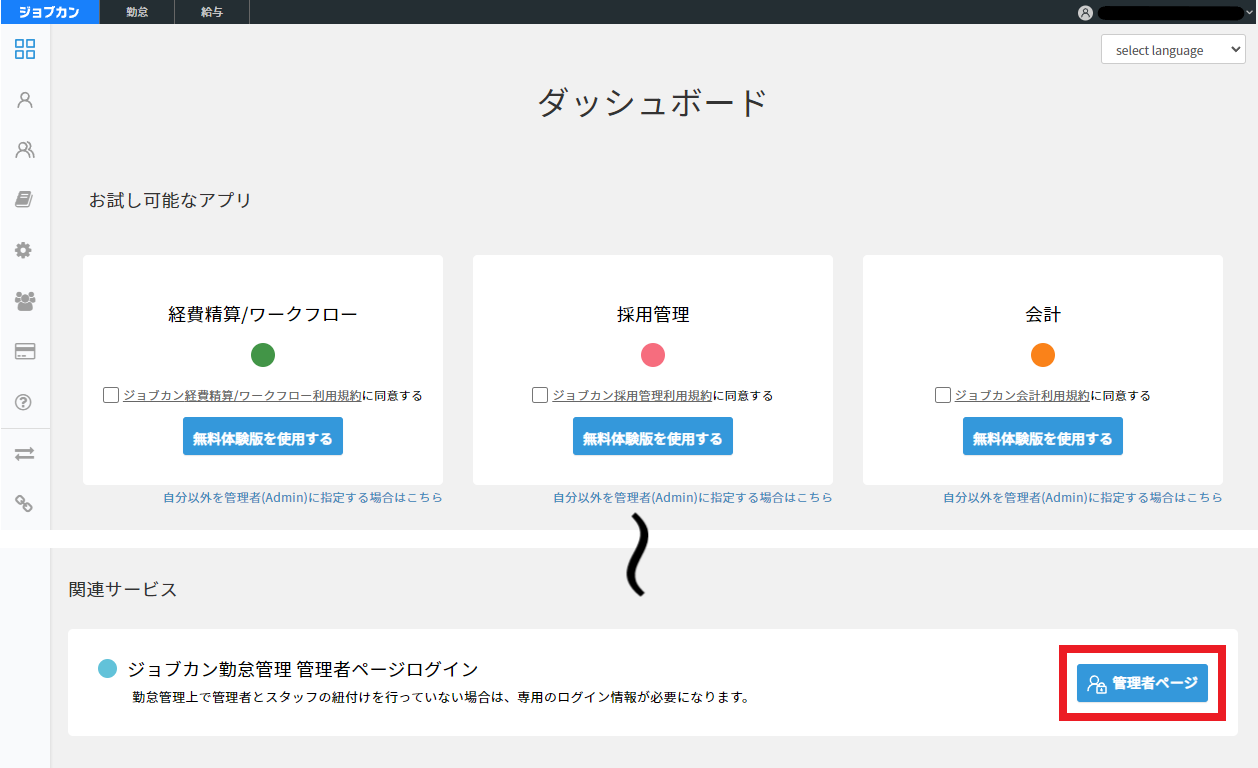Image resolution: width=1258 pixels, height=768 pixels.
Task: Agree to the 経費精算/ワークフロー terms checkbox
Action: pyautogui.click(x=111, y=395)
